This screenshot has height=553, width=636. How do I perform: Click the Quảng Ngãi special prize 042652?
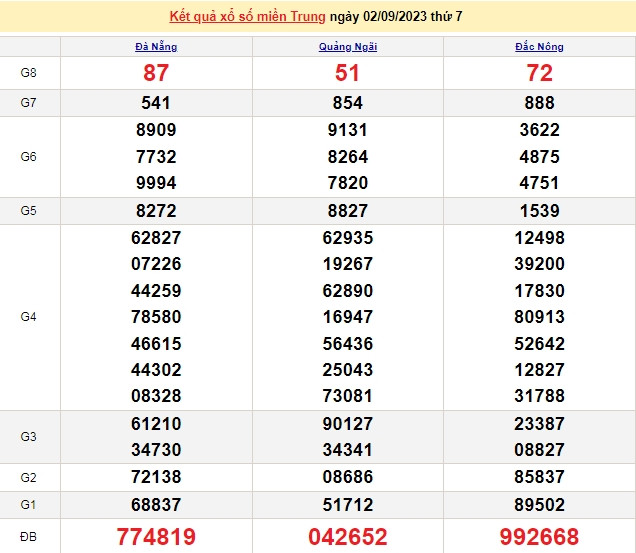point(348,537)
